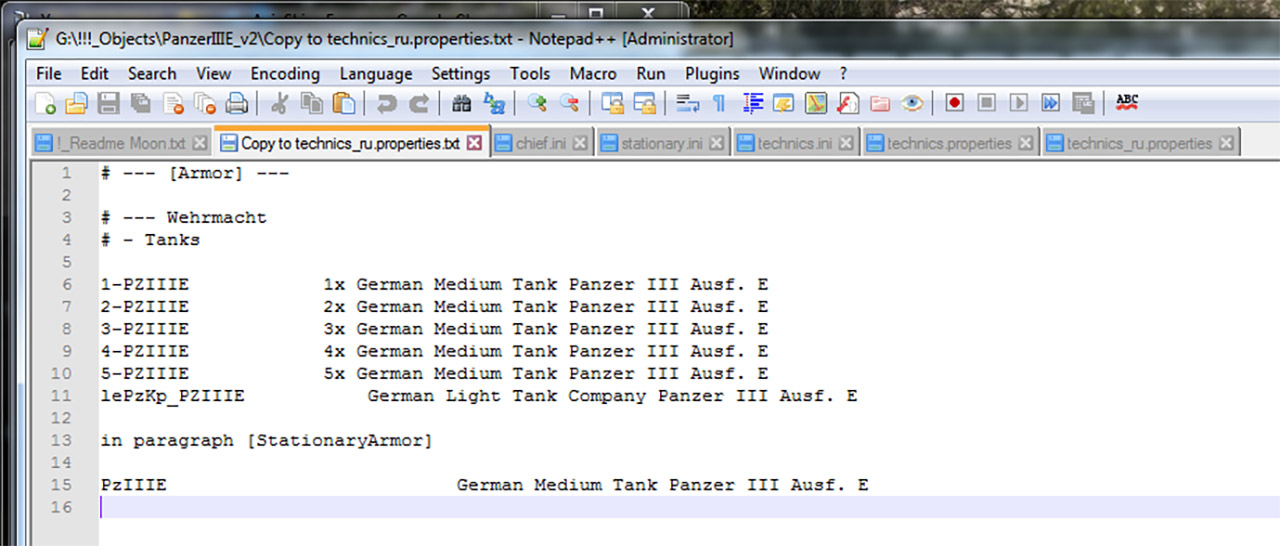1280x546 pixels.
Task: Print the document via printer icon
Action: pyautogui.click(x=236, y=103)
